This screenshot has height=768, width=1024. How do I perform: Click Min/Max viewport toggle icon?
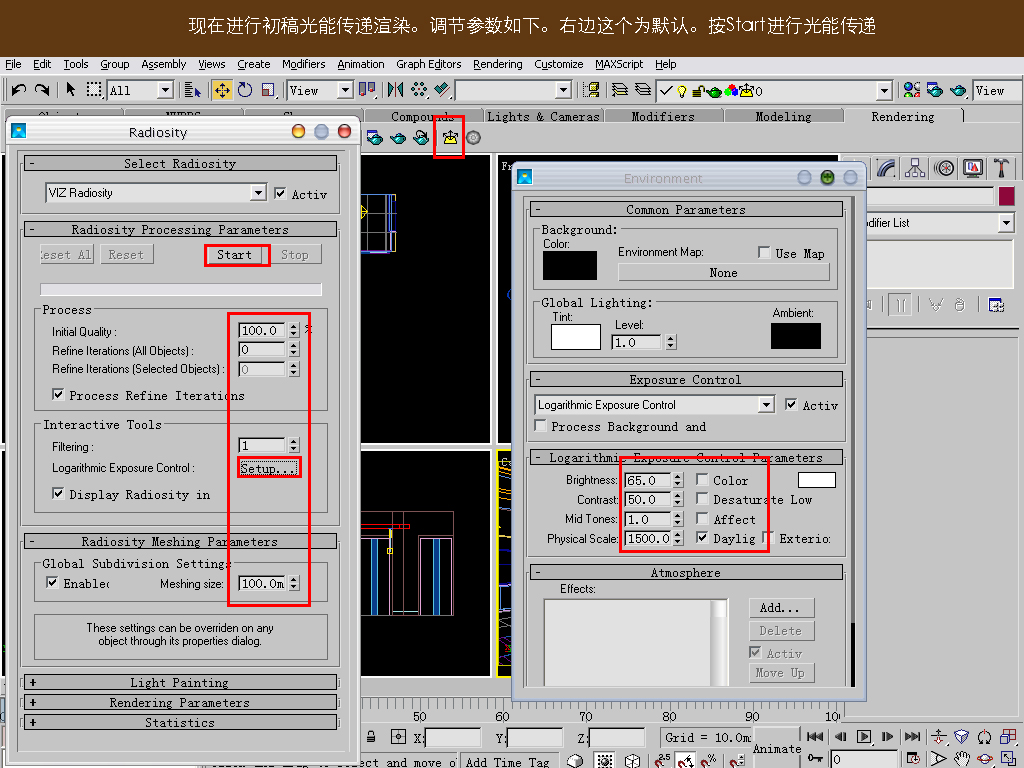(1008, 758)
